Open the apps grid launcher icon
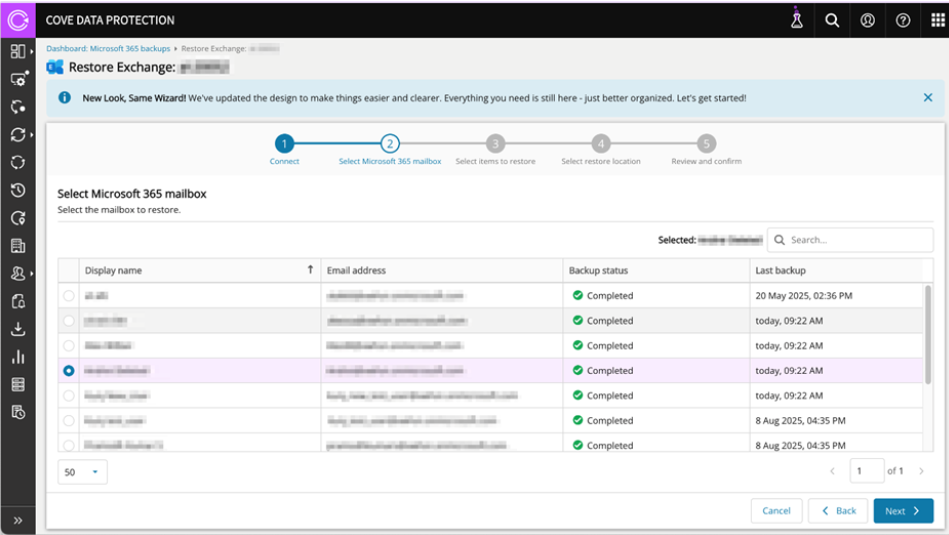Image resolution: width=949 pixels, height=535 pixels. tap(938, 20)
